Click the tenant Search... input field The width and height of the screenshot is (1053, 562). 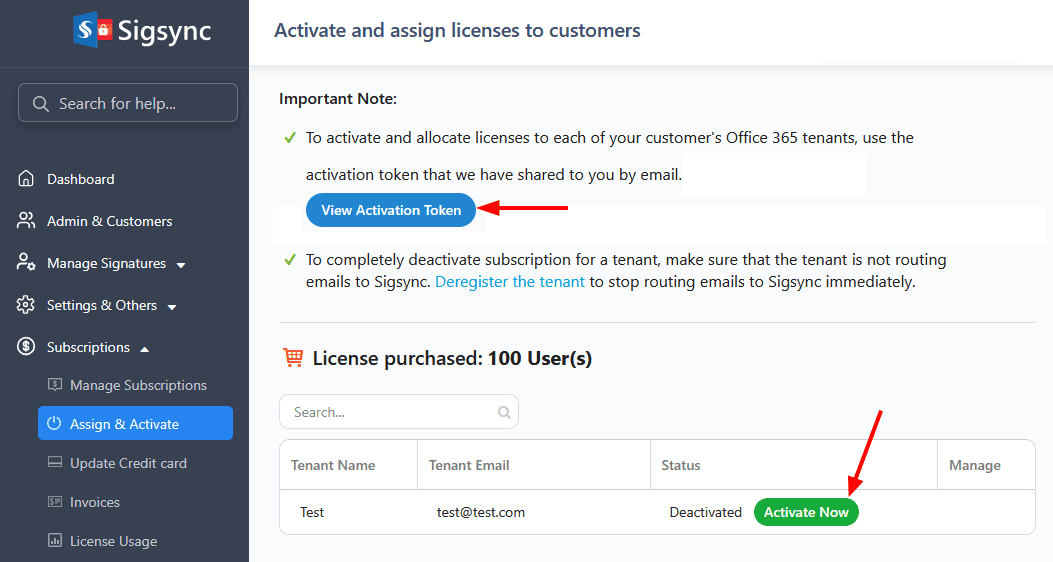coord(399,412)
